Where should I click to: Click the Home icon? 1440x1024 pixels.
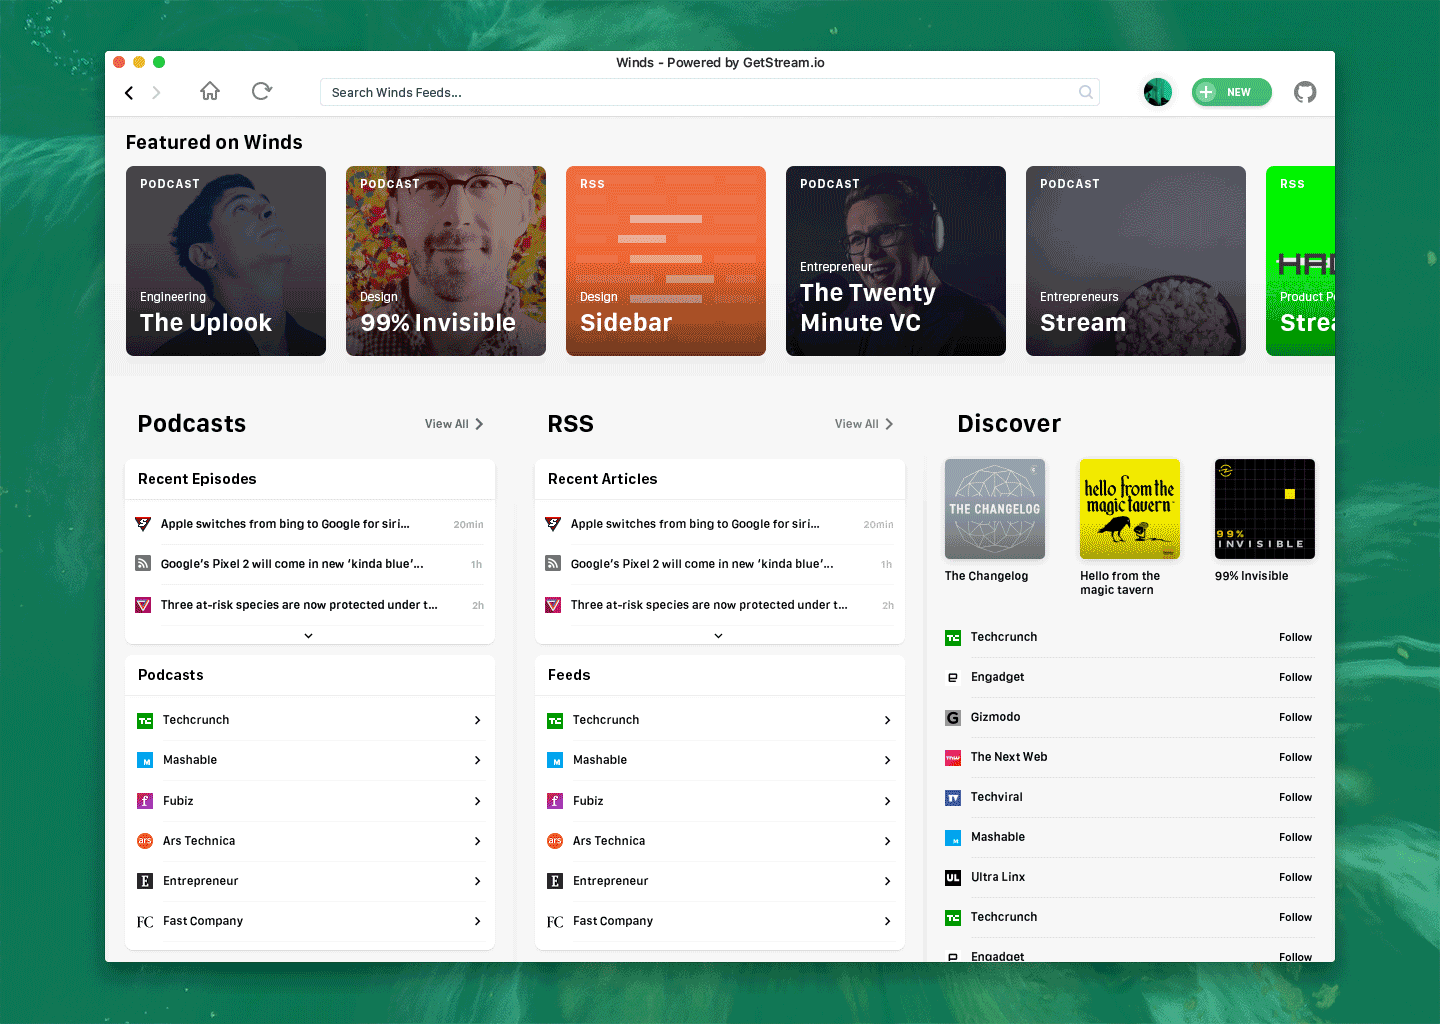(209, 90)
